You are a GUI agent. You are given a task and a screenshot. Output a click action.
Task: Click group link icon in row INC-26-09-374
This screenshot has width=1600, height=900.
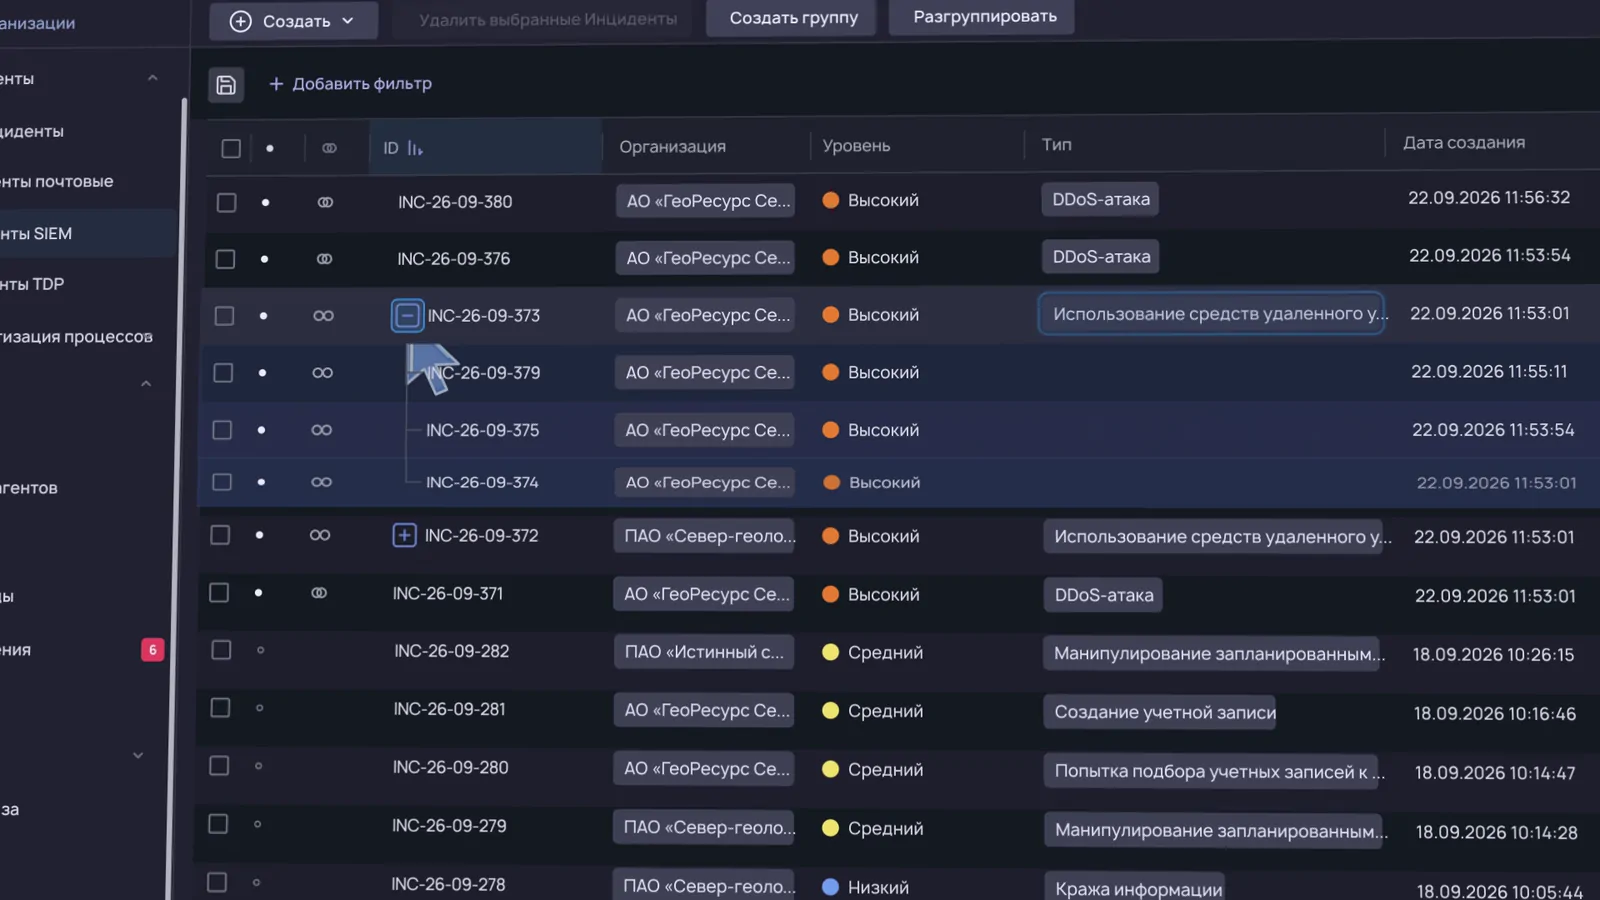pos(321,482)
